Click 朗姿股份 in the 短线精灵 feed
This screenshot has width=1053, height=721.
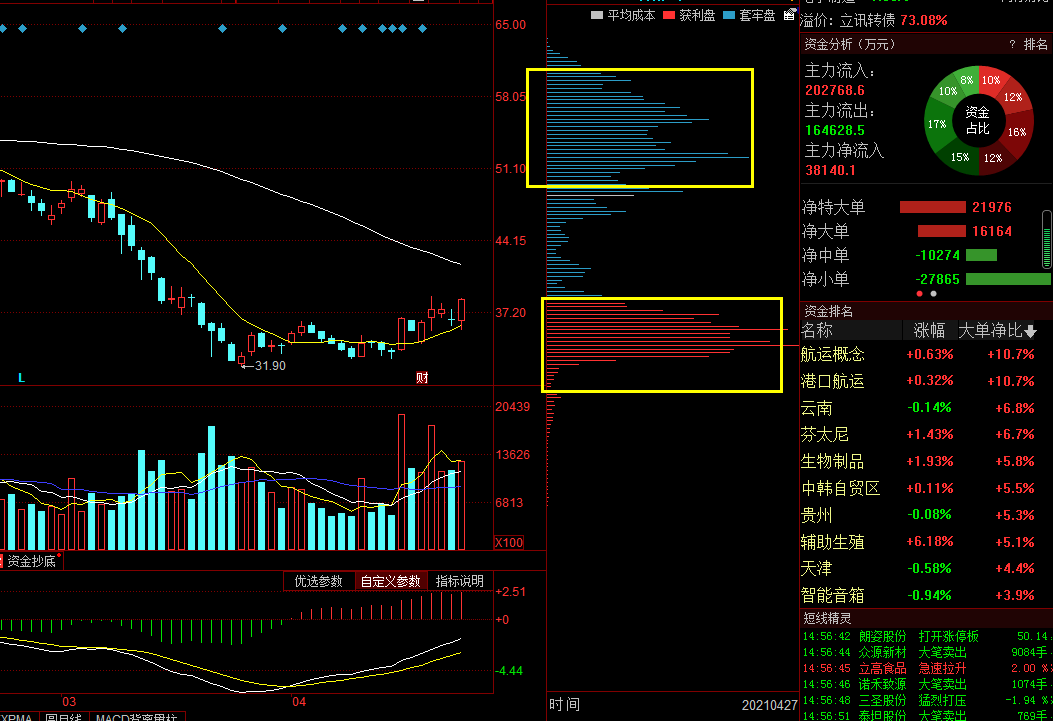coord(882,636)
